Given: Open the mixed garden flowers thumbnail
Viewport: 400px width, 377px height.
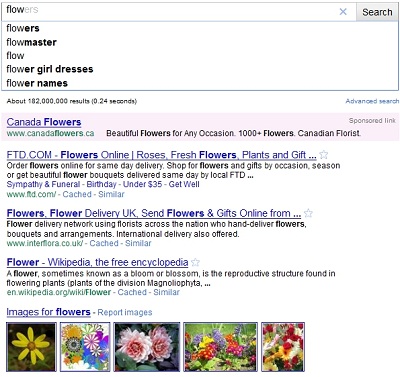Looking at the screenshot, I should coord(221,347).
